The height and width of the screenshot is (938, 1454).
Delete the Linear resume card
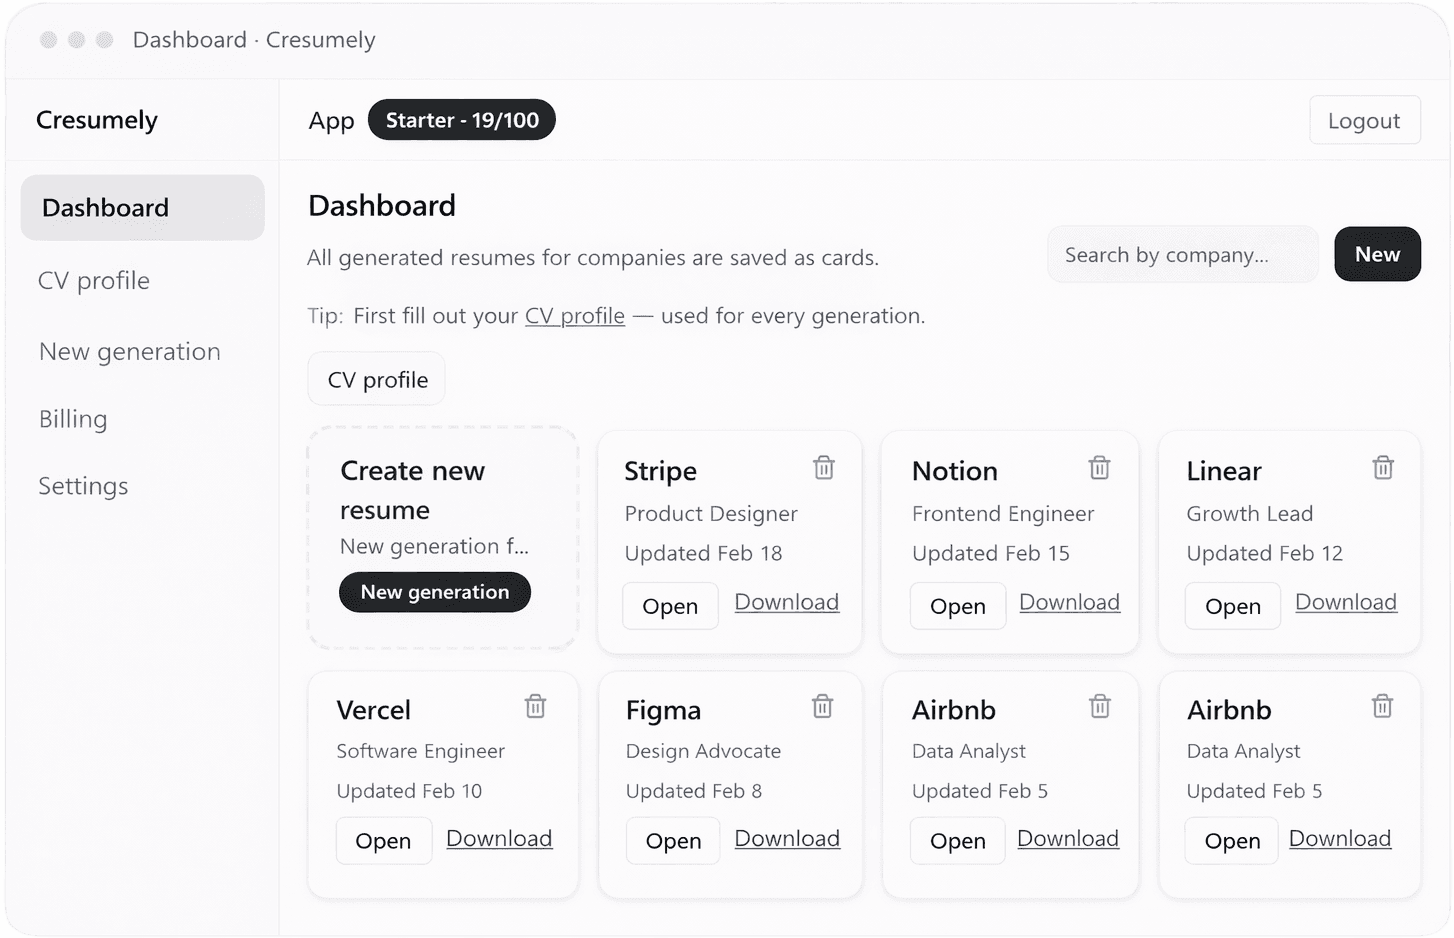click(x=1382, y=467)
